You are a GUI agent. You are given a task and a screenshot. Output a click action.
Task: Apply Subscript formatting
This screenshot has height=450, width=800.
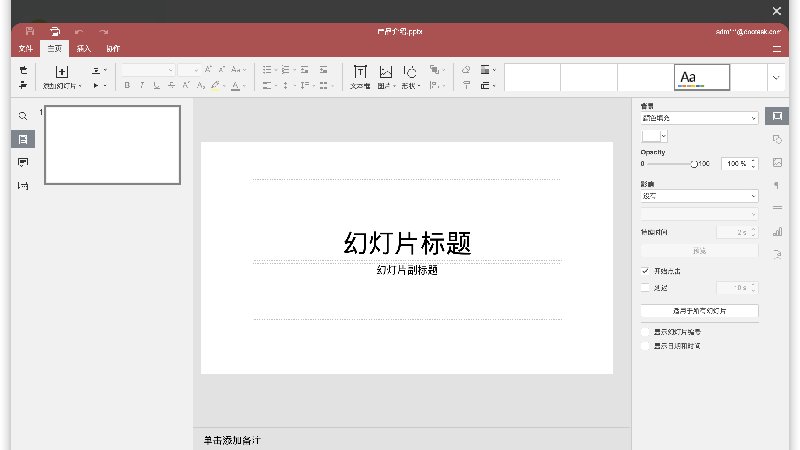tap(201, 85)
